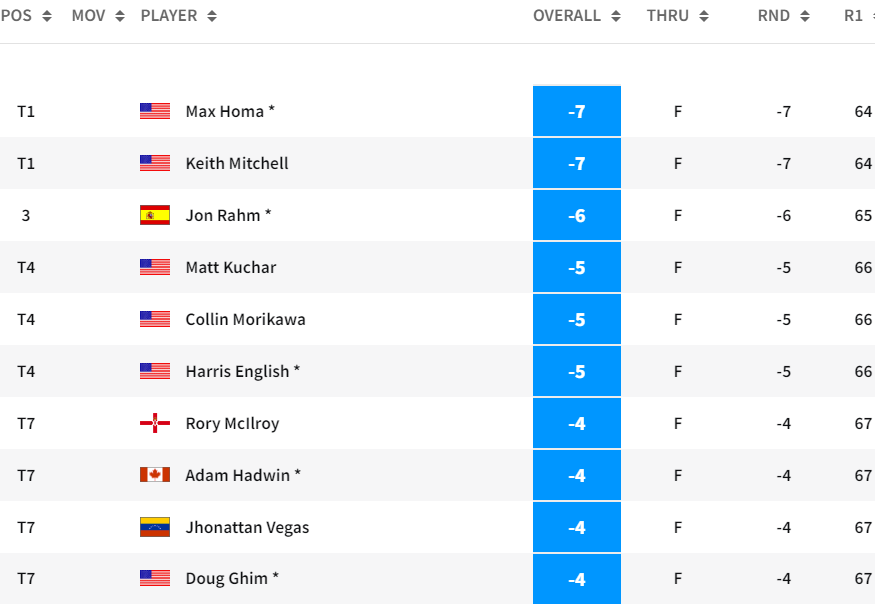875x605 pixels.
Task: Click Max Homa's blue -7 overall cell
Action: [577, 111]
